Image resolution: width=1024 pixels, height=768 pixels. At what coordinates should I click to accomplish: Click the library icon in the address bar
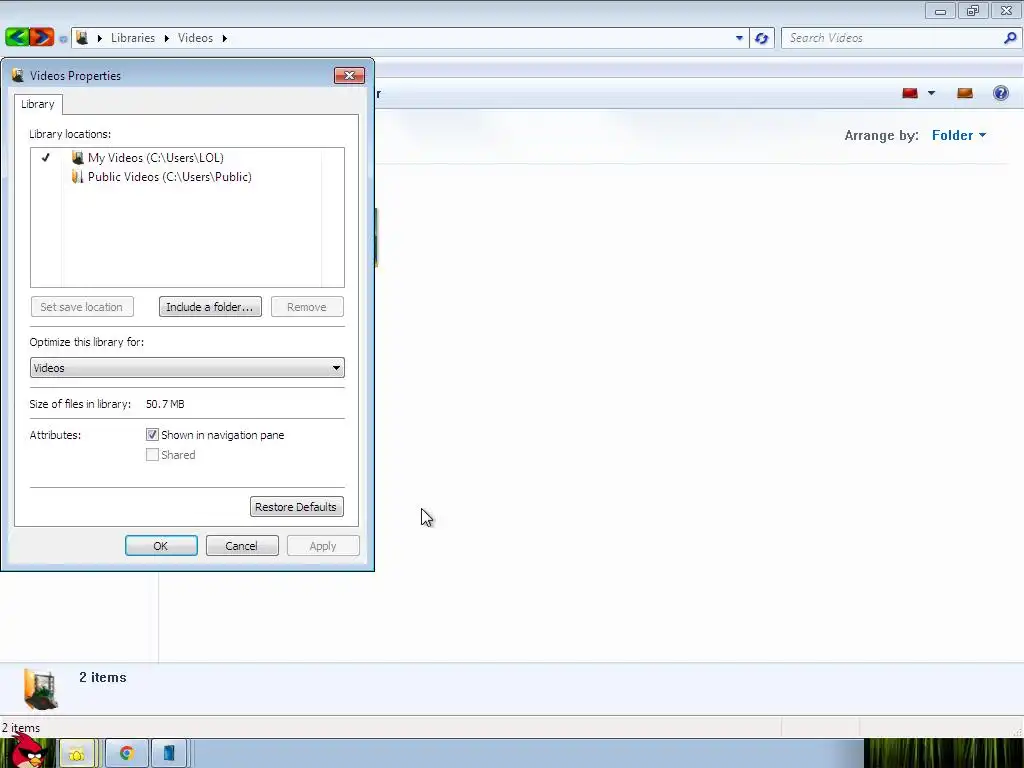(x=82, y=38)
